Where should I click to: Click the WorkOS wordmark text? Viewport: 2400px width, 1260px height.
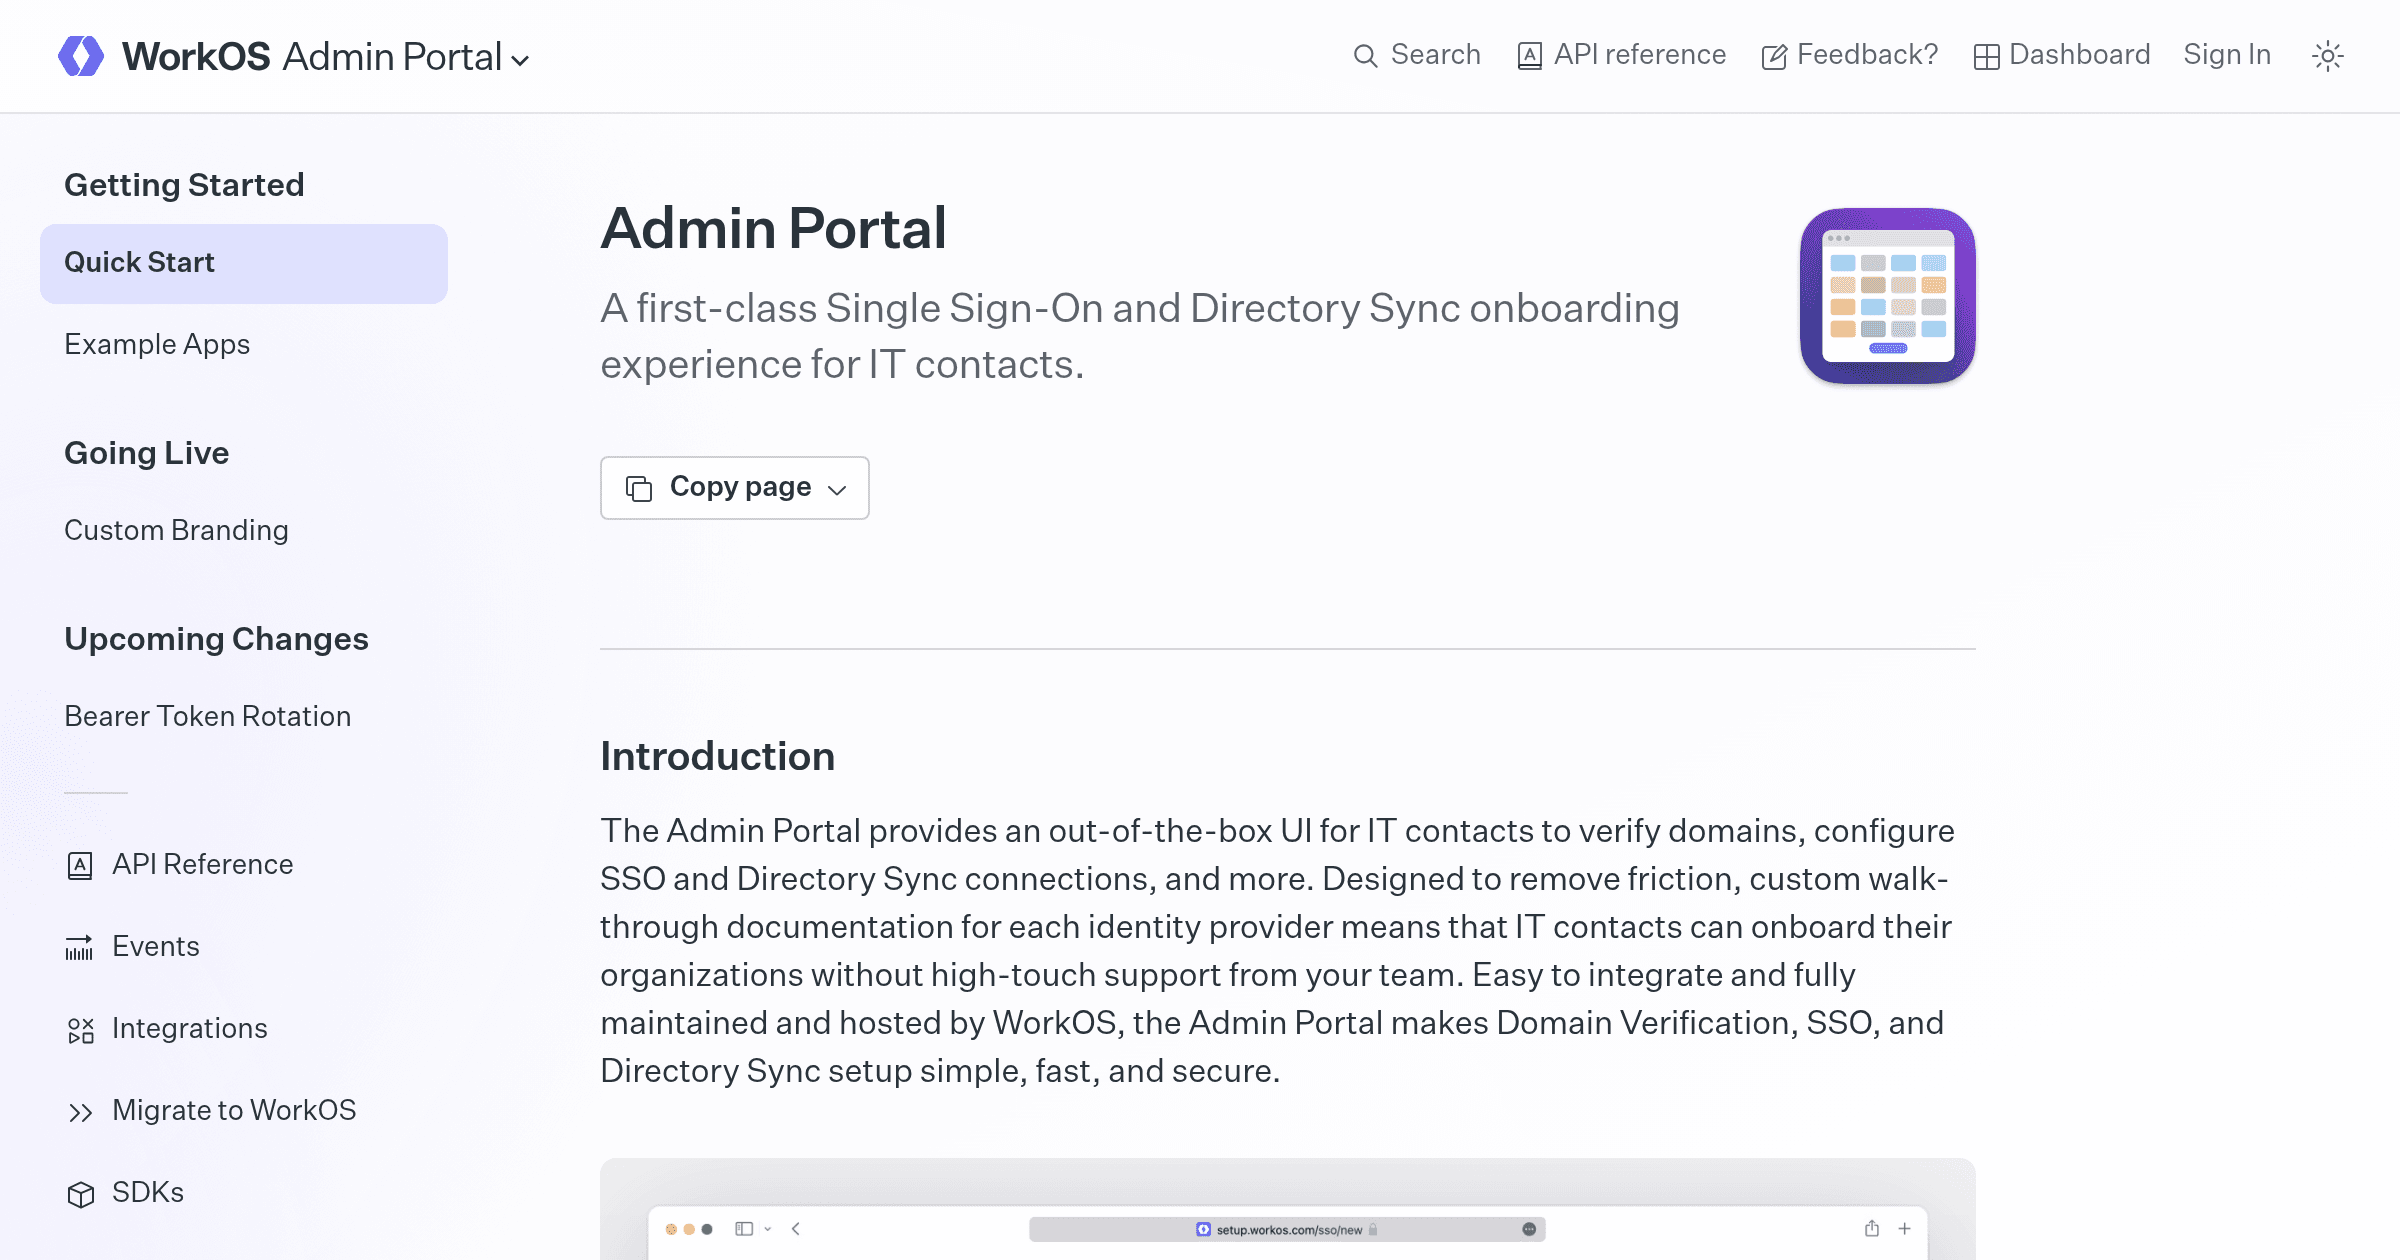point(196,56)
